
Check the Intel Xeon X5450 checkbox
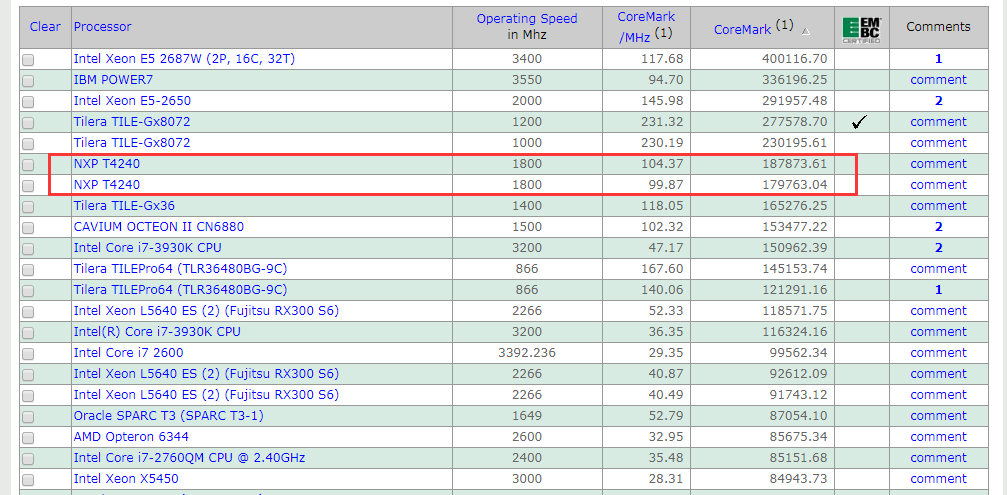coord(28,480)
